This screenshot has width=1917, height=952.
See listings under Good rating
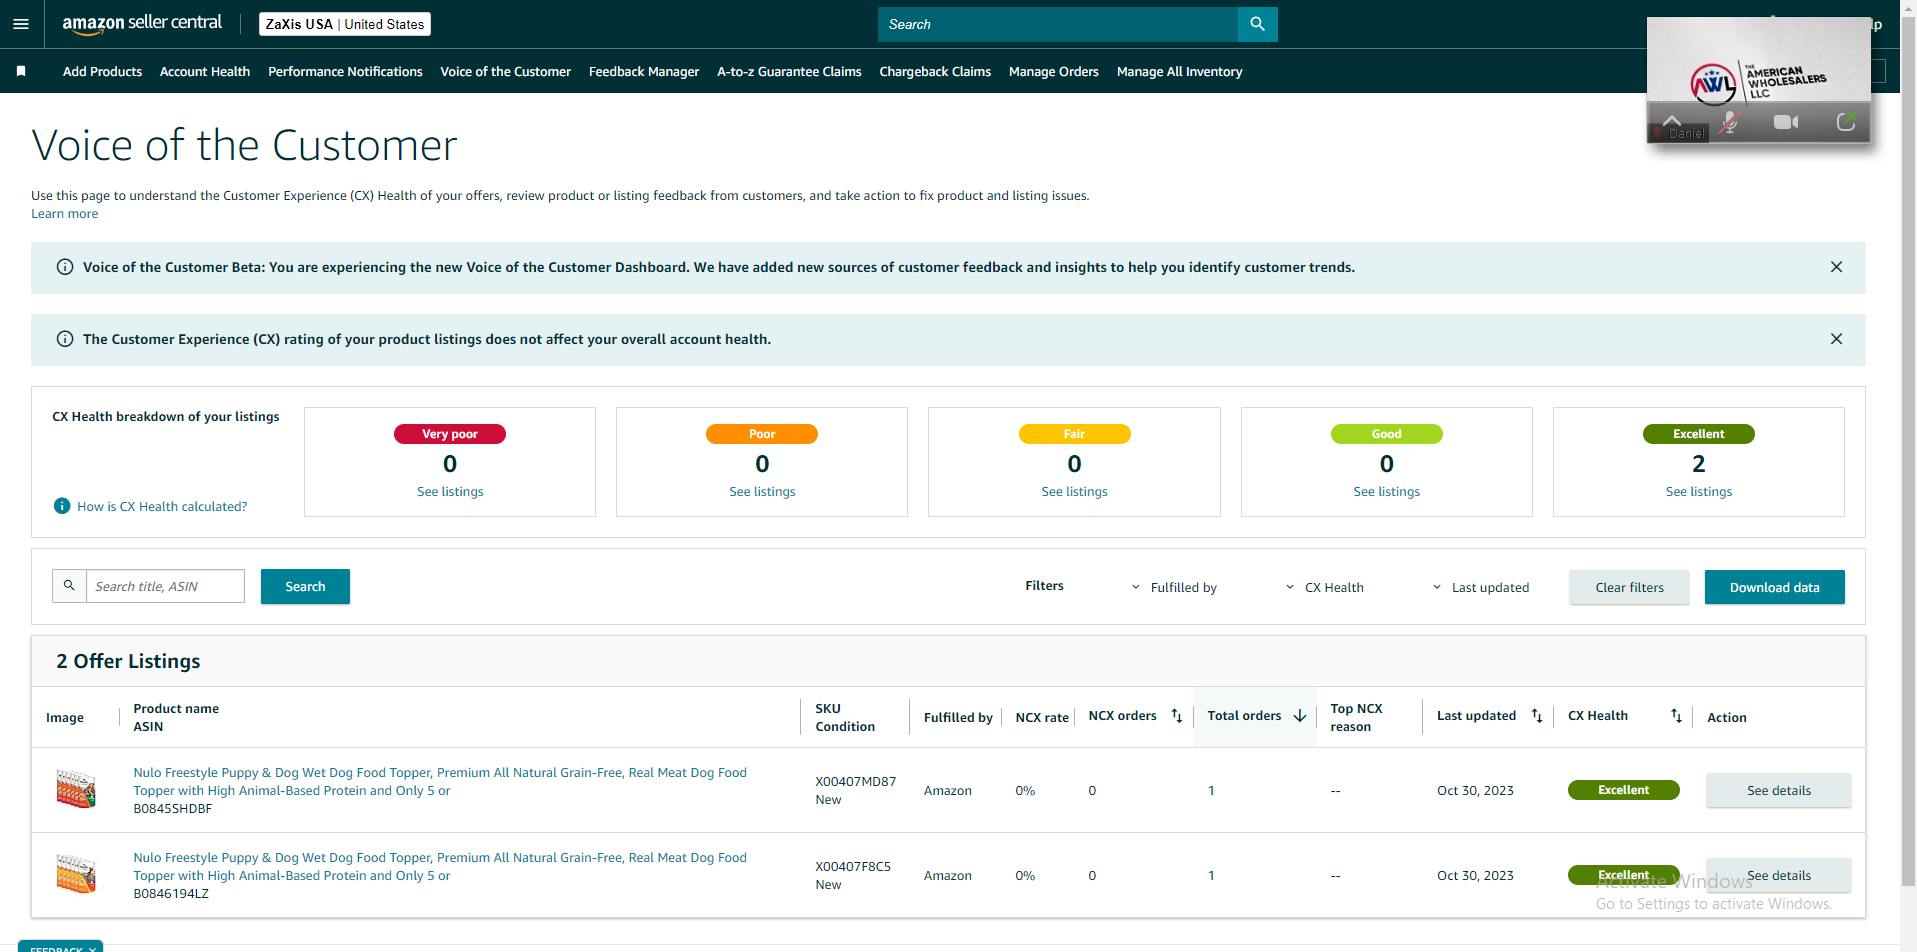[1386, 491]
